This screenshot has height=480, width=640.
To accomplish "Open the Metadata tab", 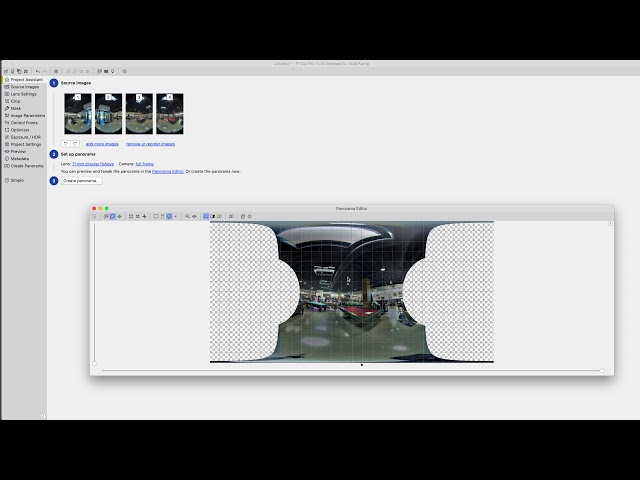I will (x=24, y=158).
